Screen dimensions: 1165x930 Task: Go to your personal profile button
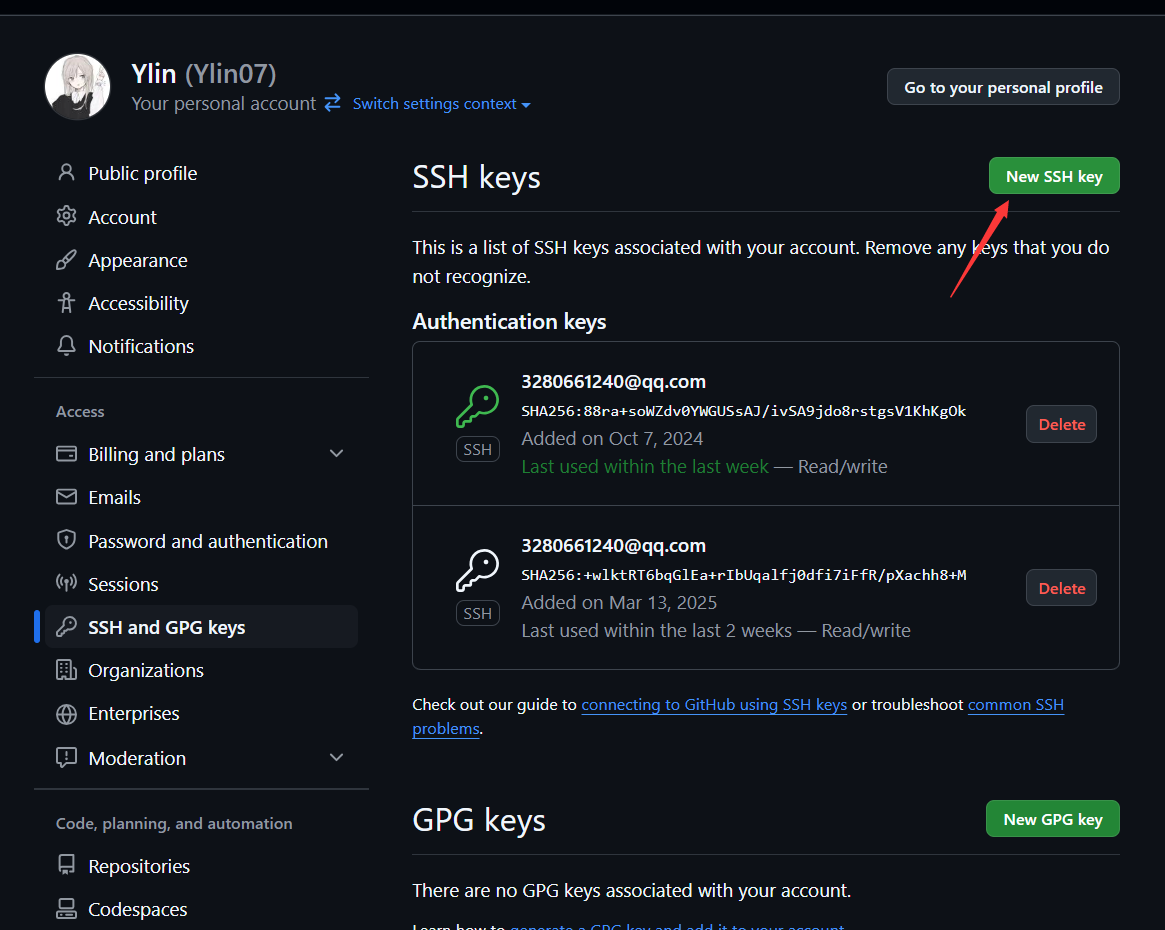click(x=1003, y=87)
